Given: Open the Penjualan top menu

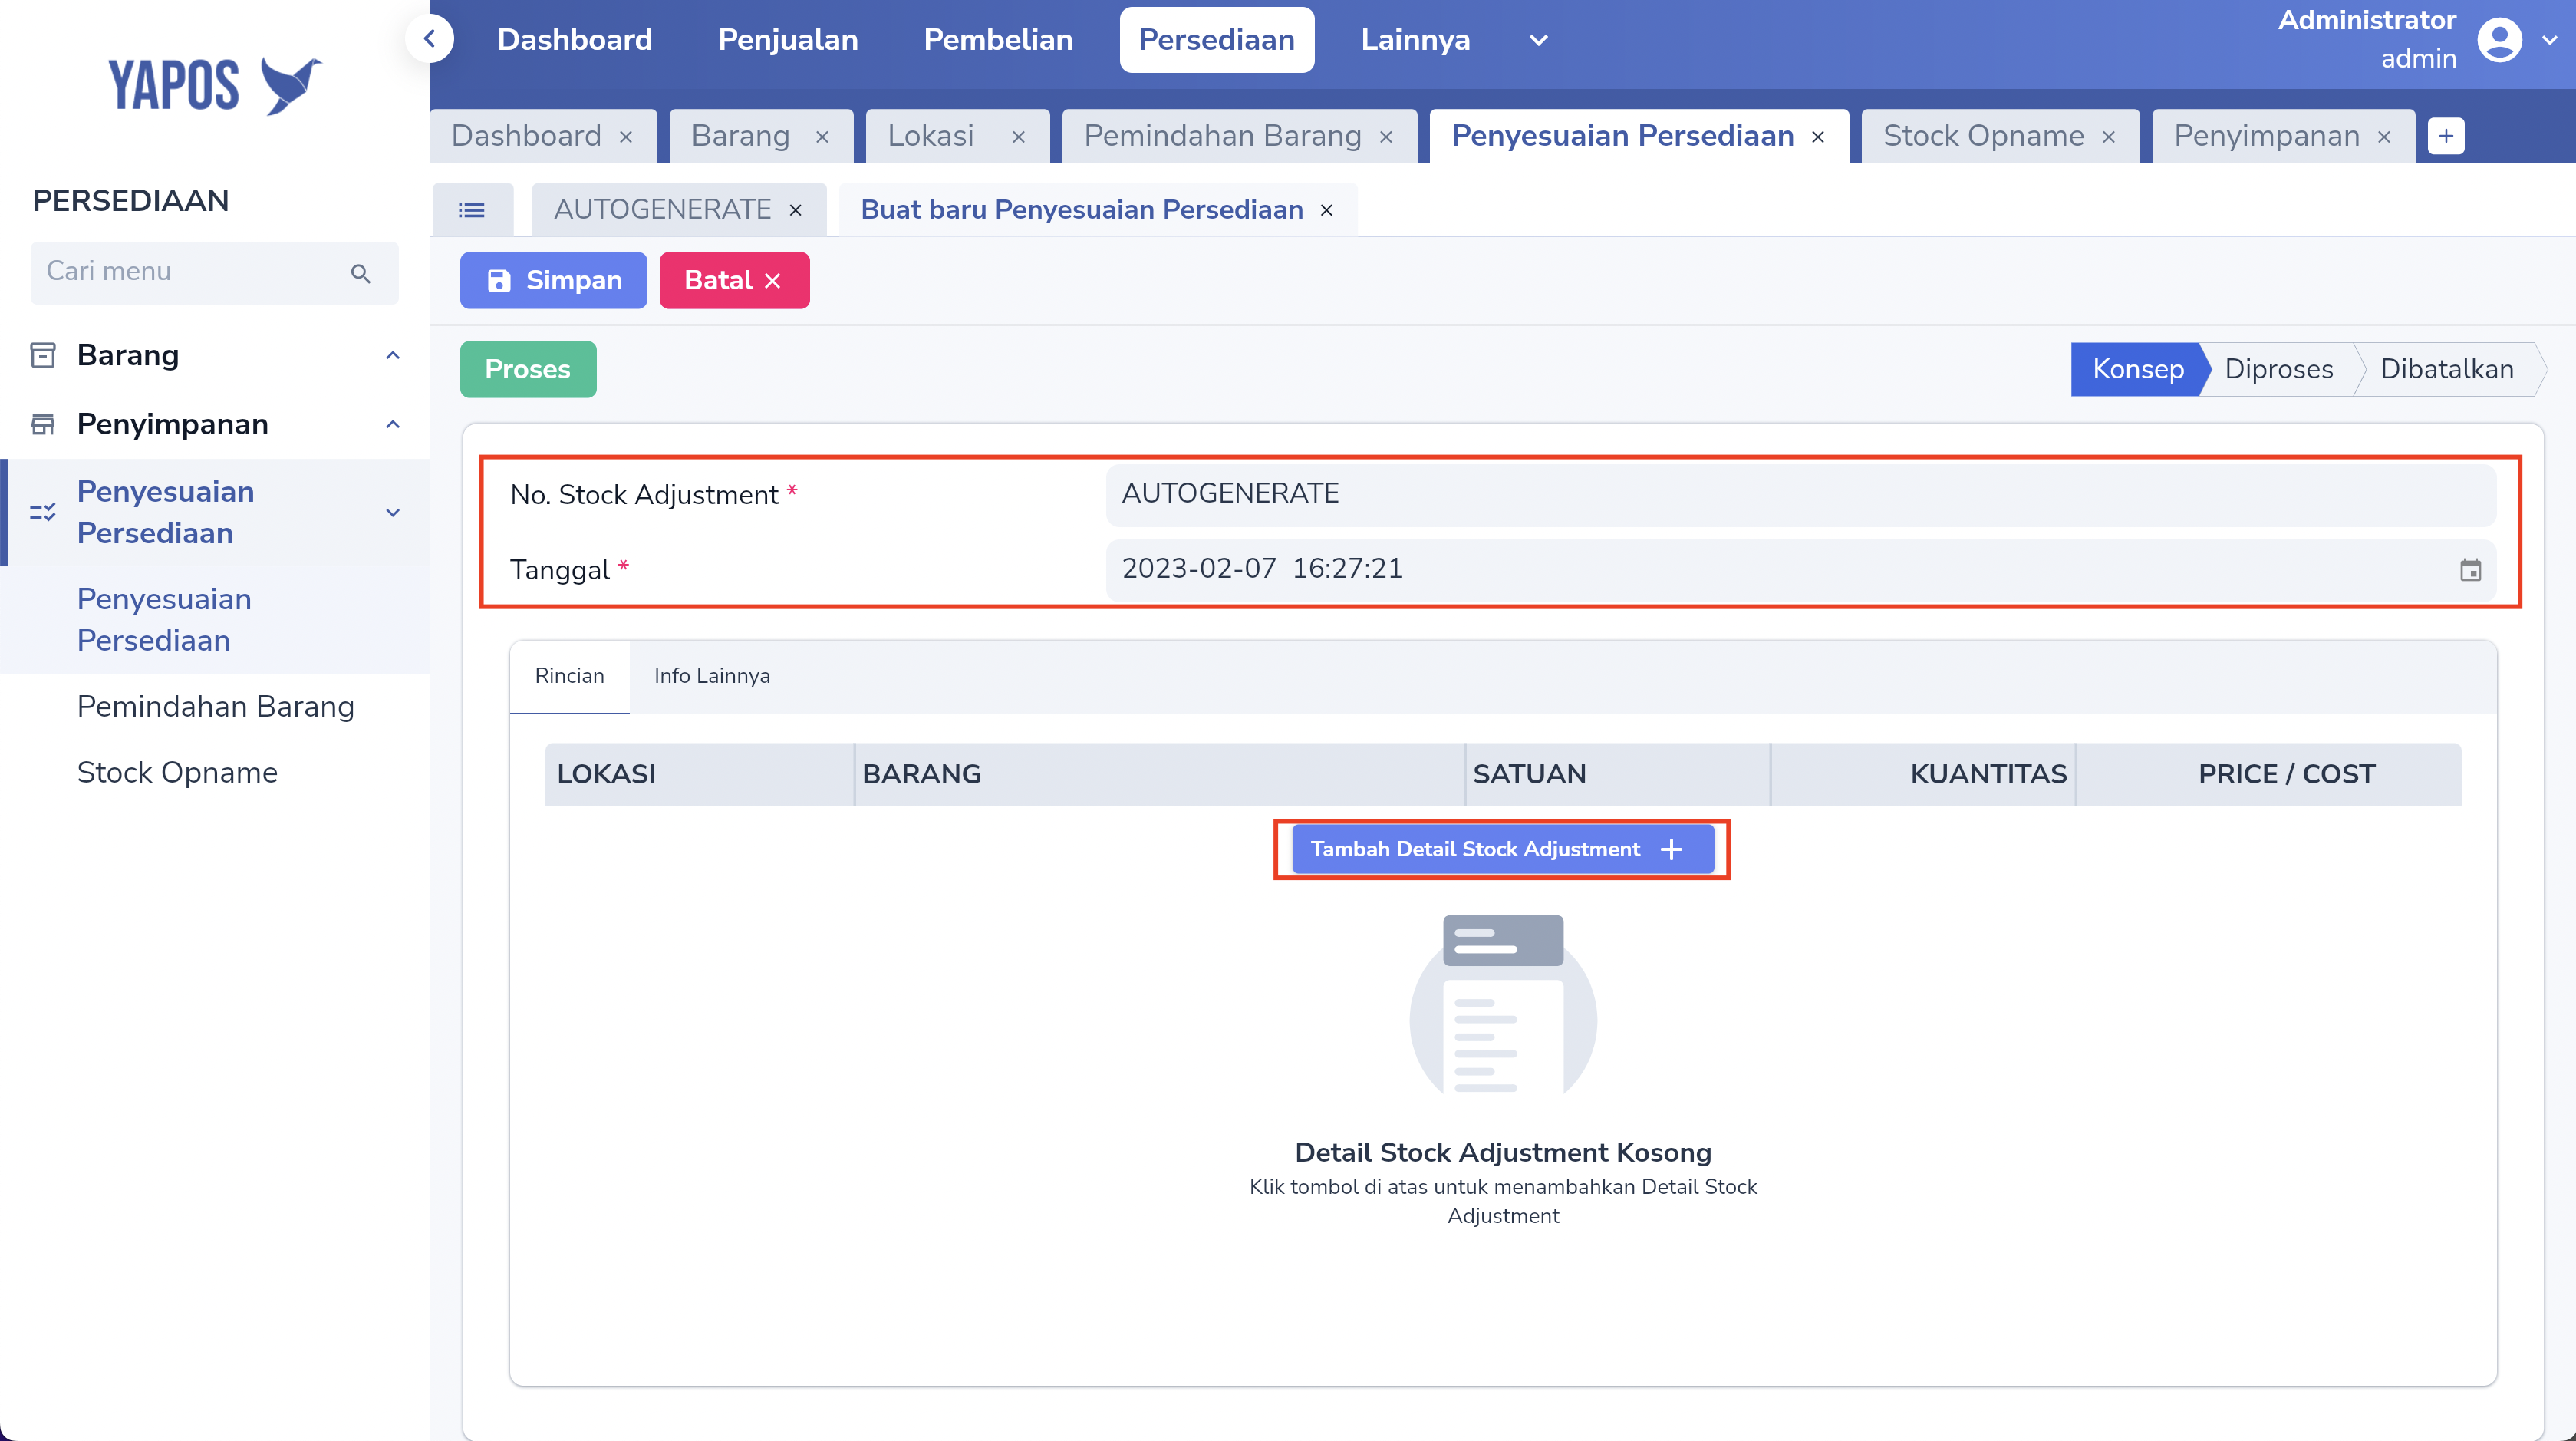Looking at the screenshot, I should pyautogui.click(x=788, y=40).
